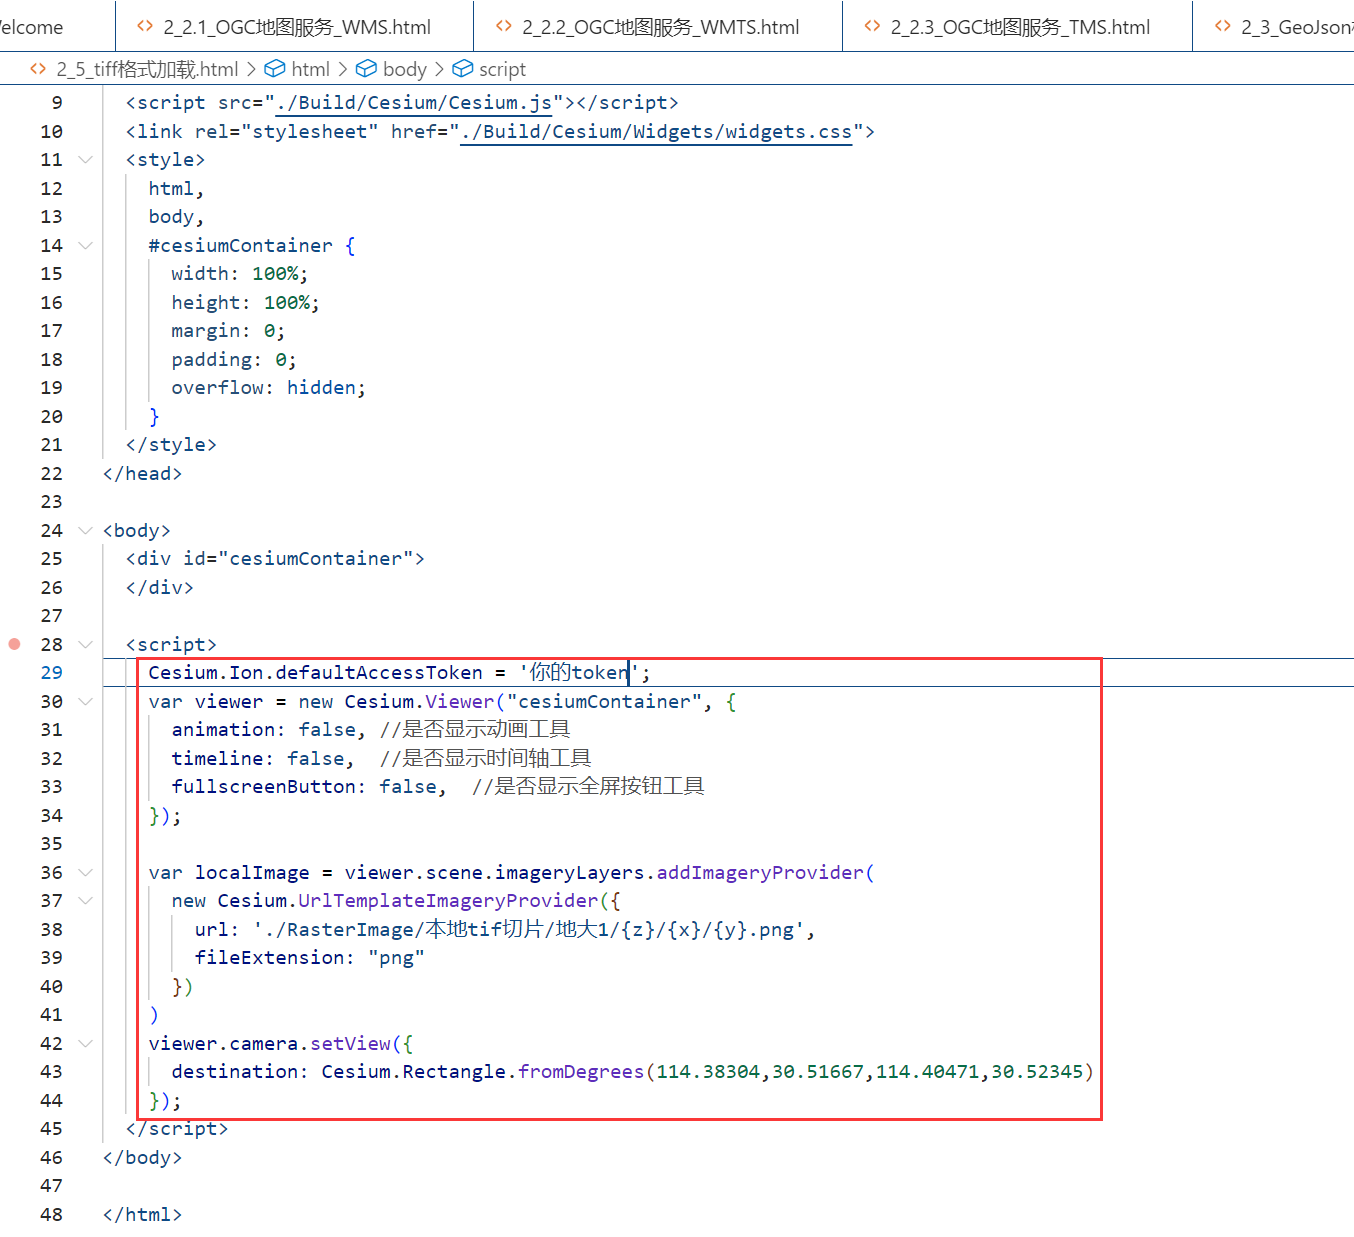
Task: Click 'animation: false' on line 31
Action: coord(263,730)
